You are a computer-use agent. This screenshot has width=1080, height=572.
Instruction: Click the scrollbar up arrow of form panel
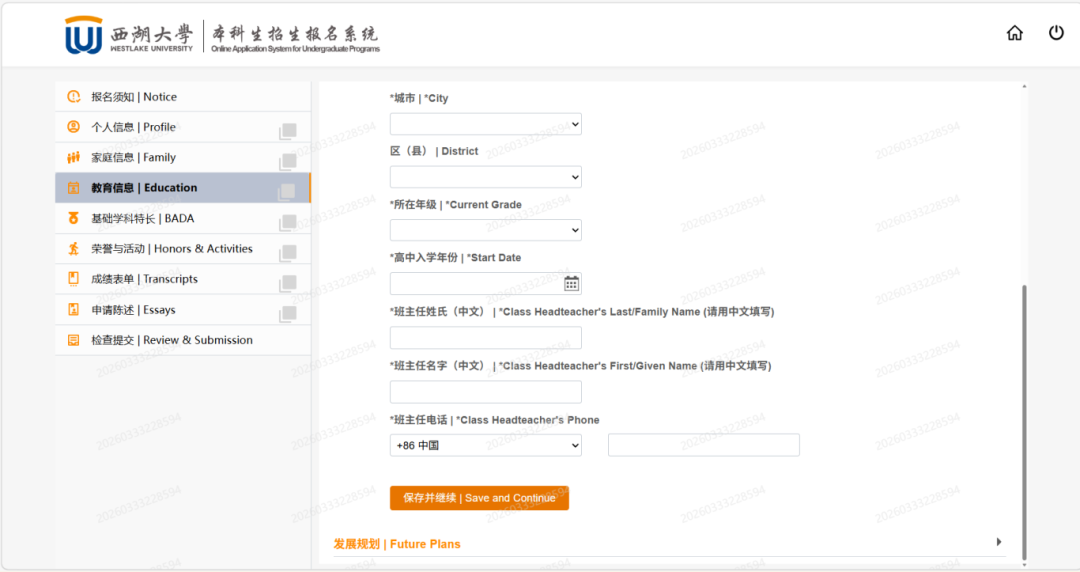[1024, 86]
